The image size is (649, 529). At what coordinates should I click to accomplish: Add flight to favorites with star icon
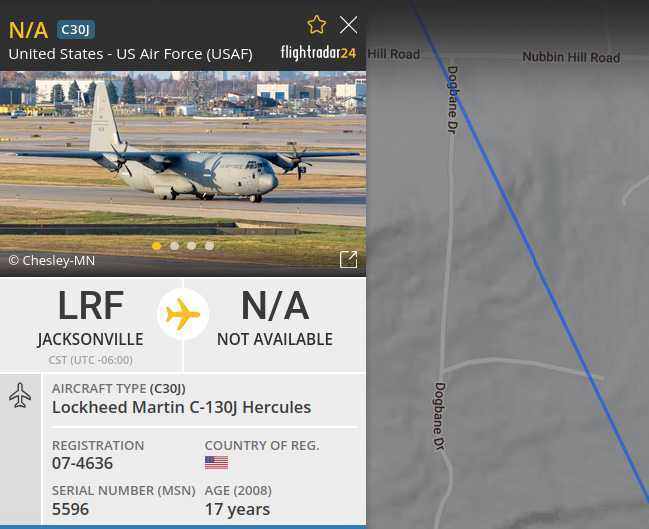(317, 25)
